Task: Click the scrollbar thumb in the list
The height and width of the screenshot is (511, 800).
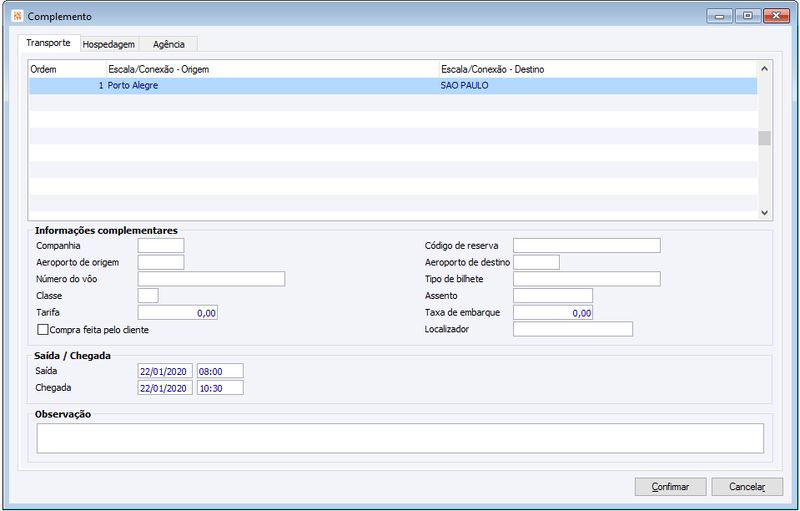Action: coord(764,138)
